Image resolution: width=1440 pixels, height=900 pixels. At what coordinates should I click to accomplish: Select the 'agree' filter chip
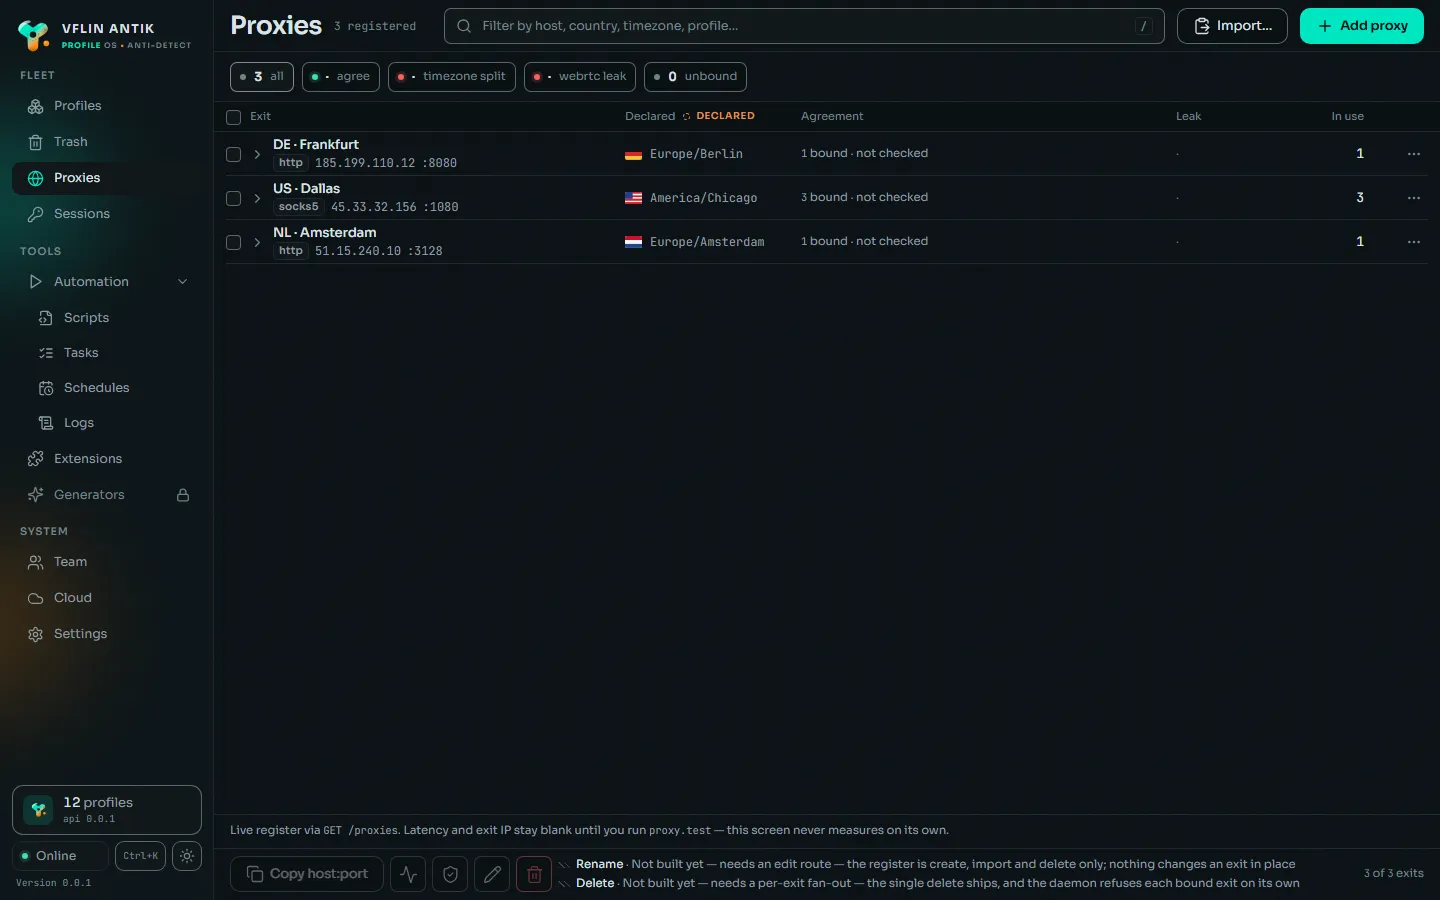pos(341,77)
